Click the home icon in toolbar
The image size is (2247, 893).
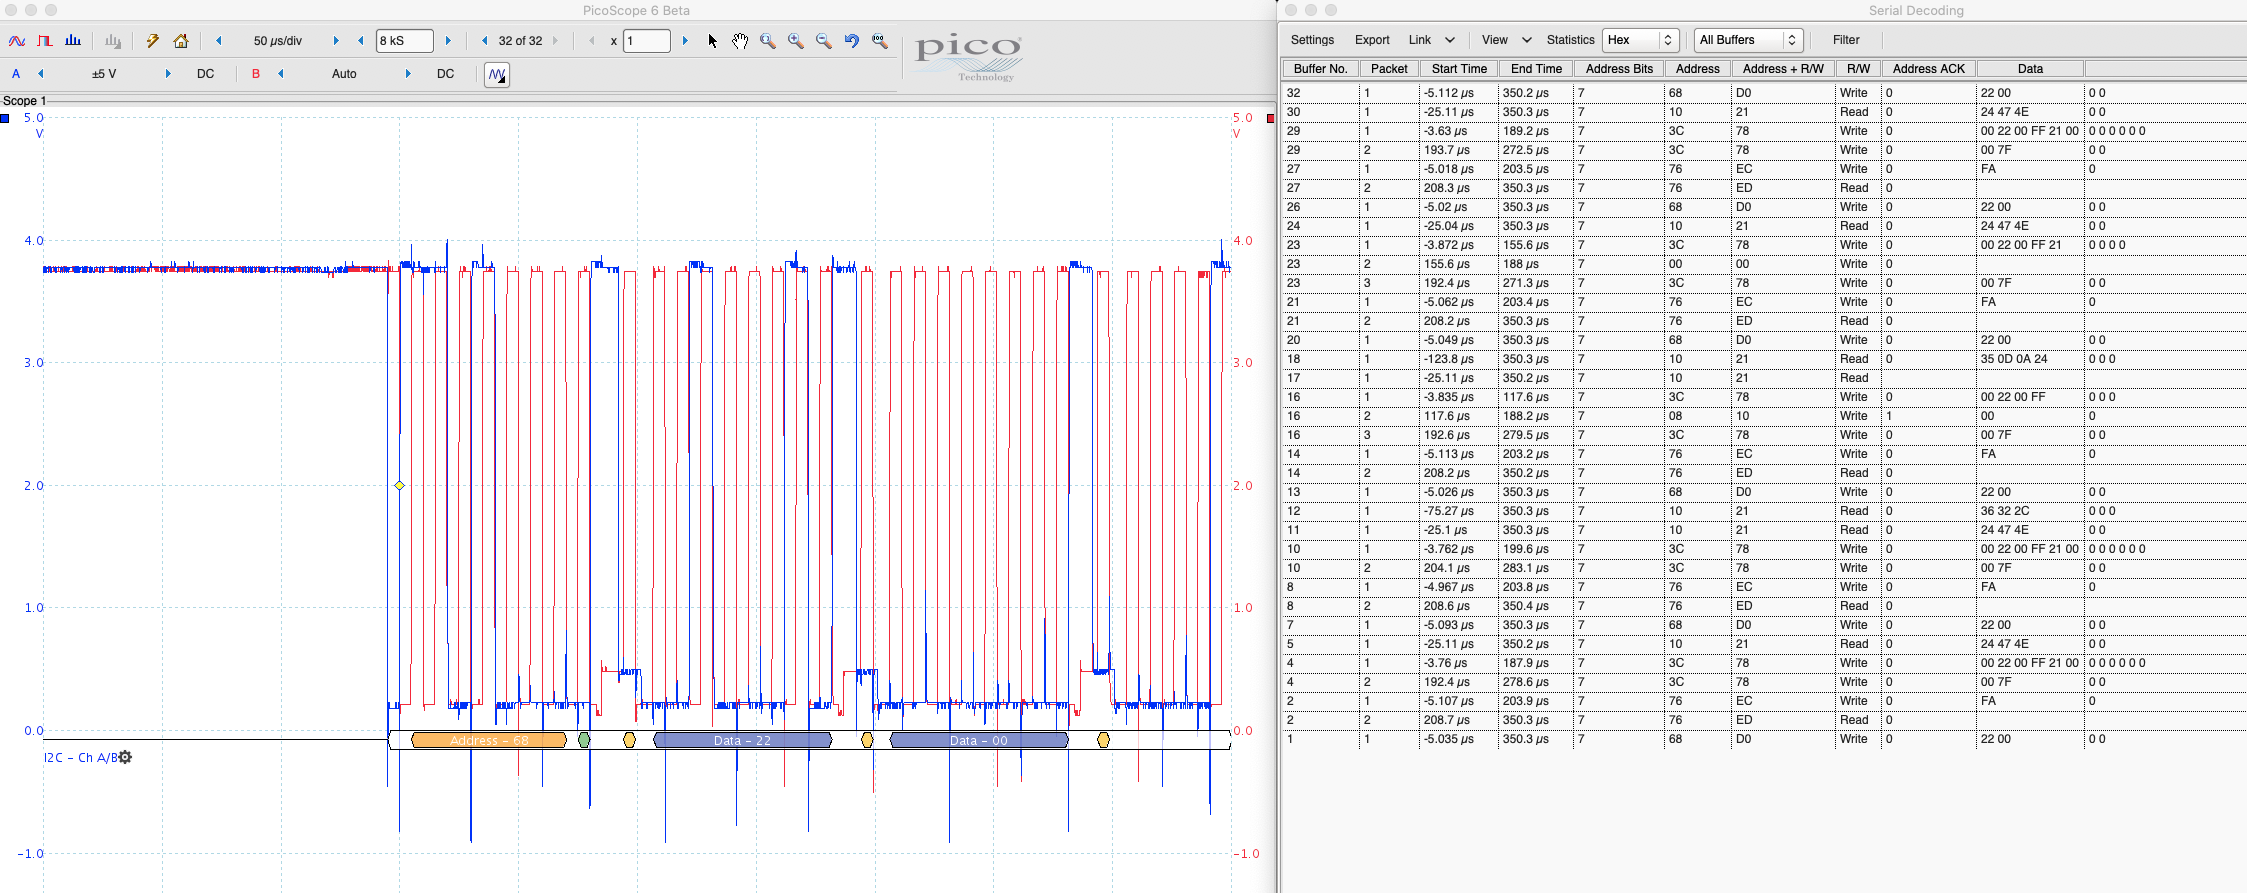click(181, 41)
